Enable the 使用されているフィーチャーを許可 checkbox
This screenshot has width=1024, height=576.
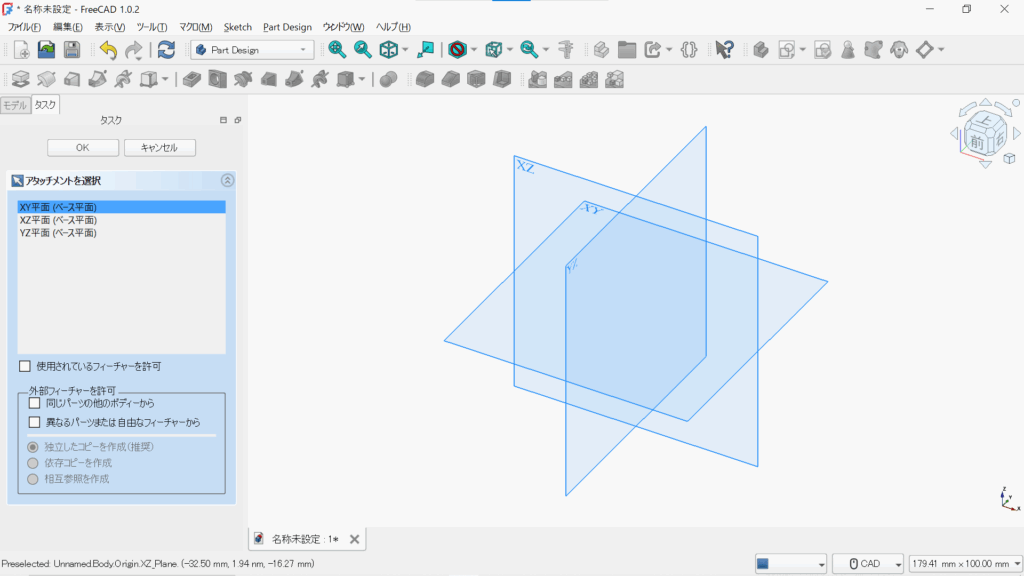point(25,367)
